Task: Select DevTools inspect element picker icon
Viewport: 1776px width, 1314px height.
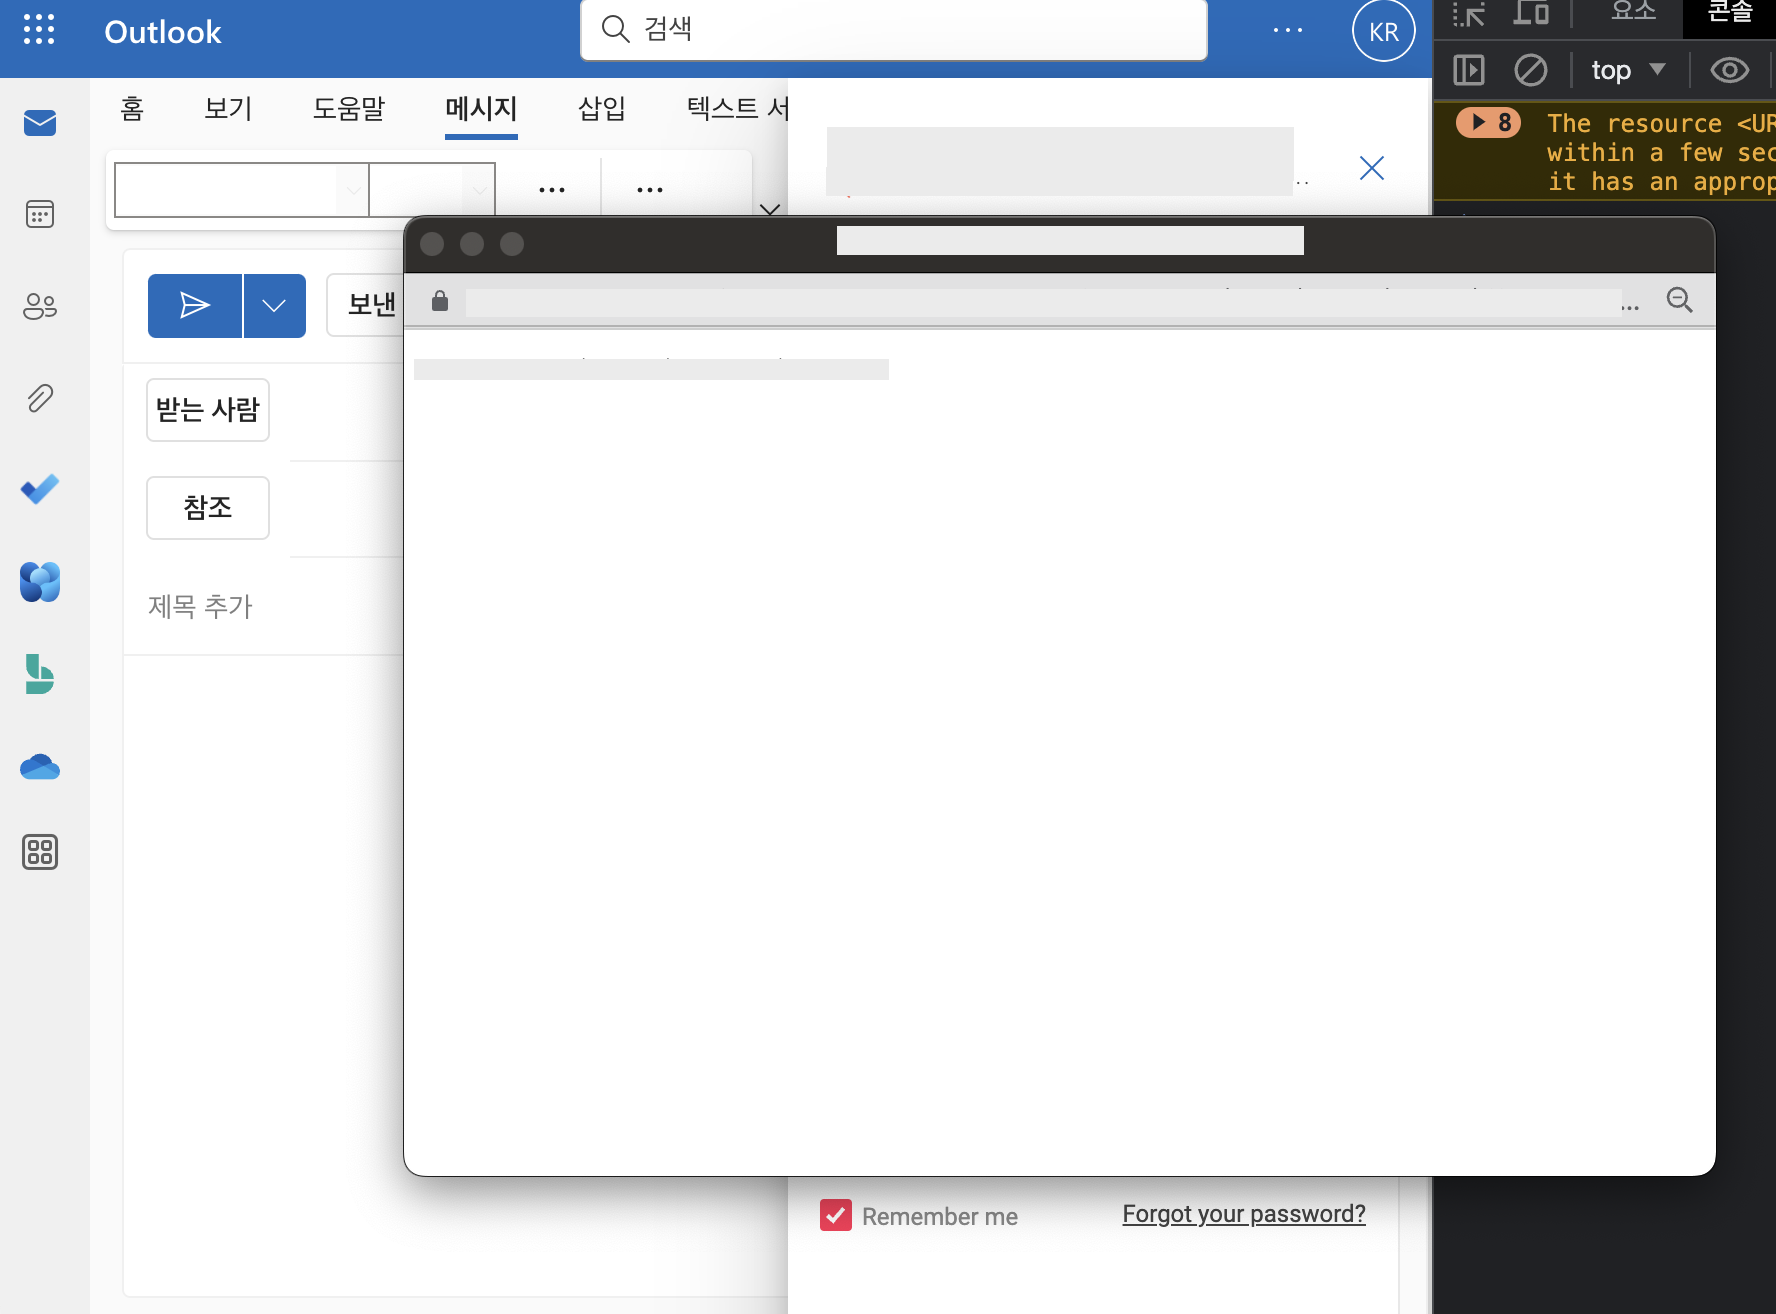Action: (1468, 13)
